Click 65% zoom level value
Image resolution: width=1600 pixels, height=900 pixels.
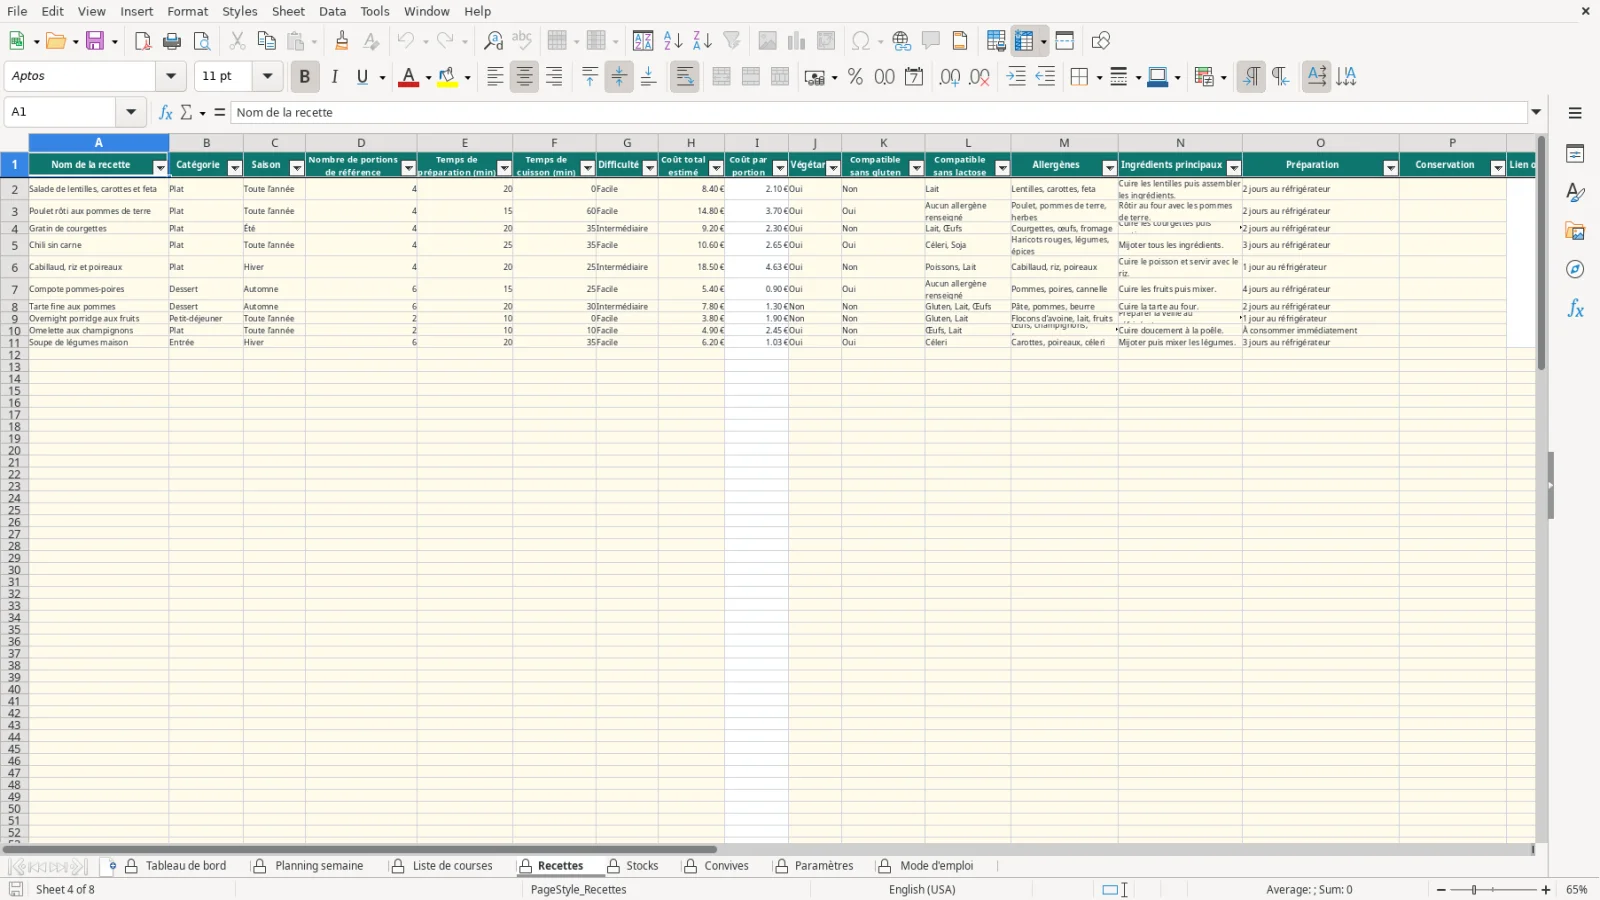(1577, 890)
